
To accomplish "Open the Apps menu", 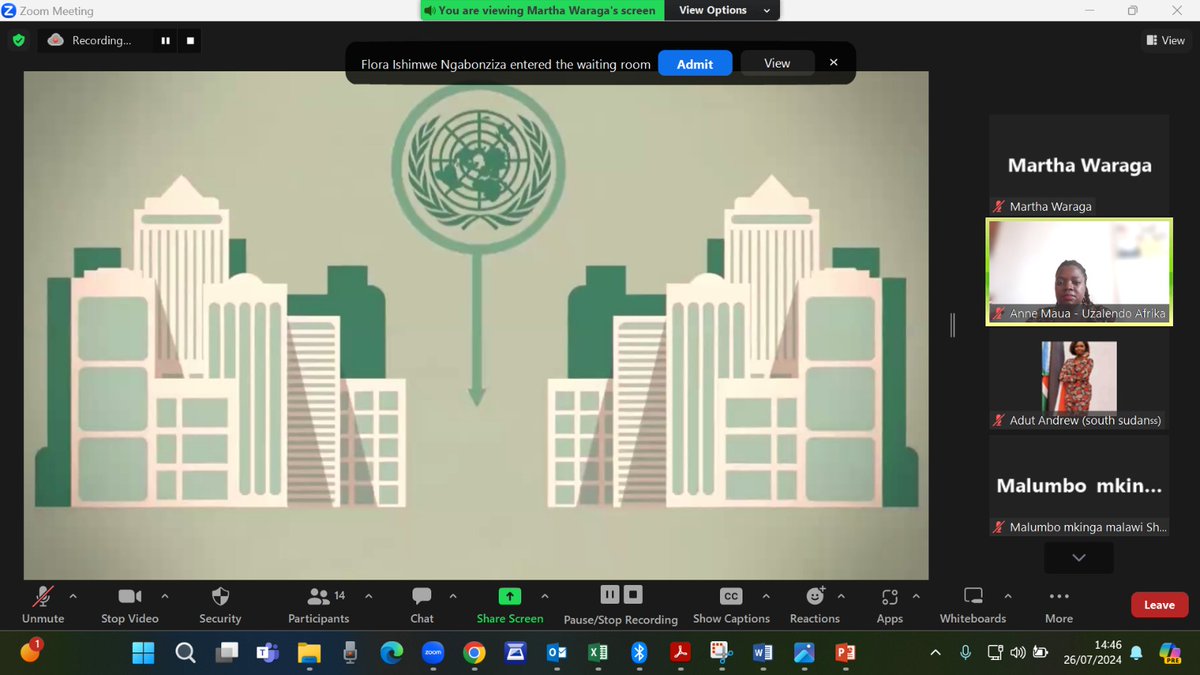I will (x=890, y=605).
